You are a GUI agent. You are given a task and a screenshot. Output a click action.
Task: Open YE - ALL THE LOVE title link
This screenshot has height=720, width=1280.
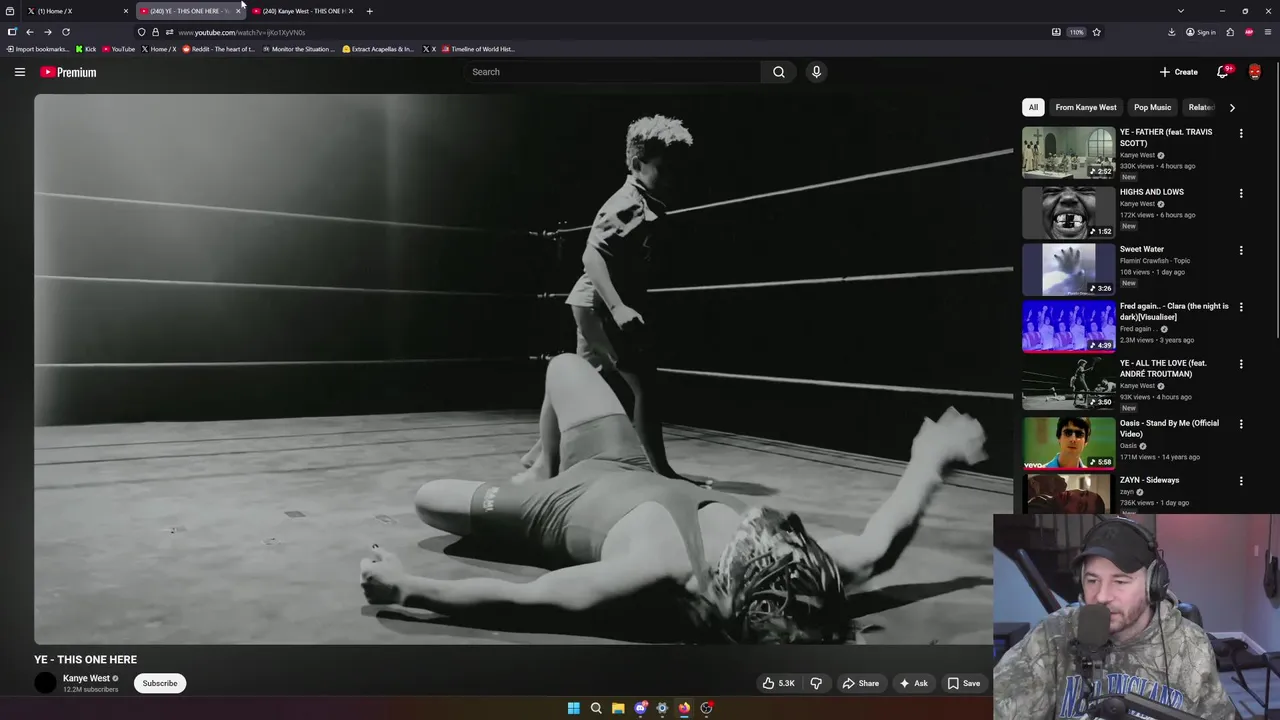[x=1163, y=368]
